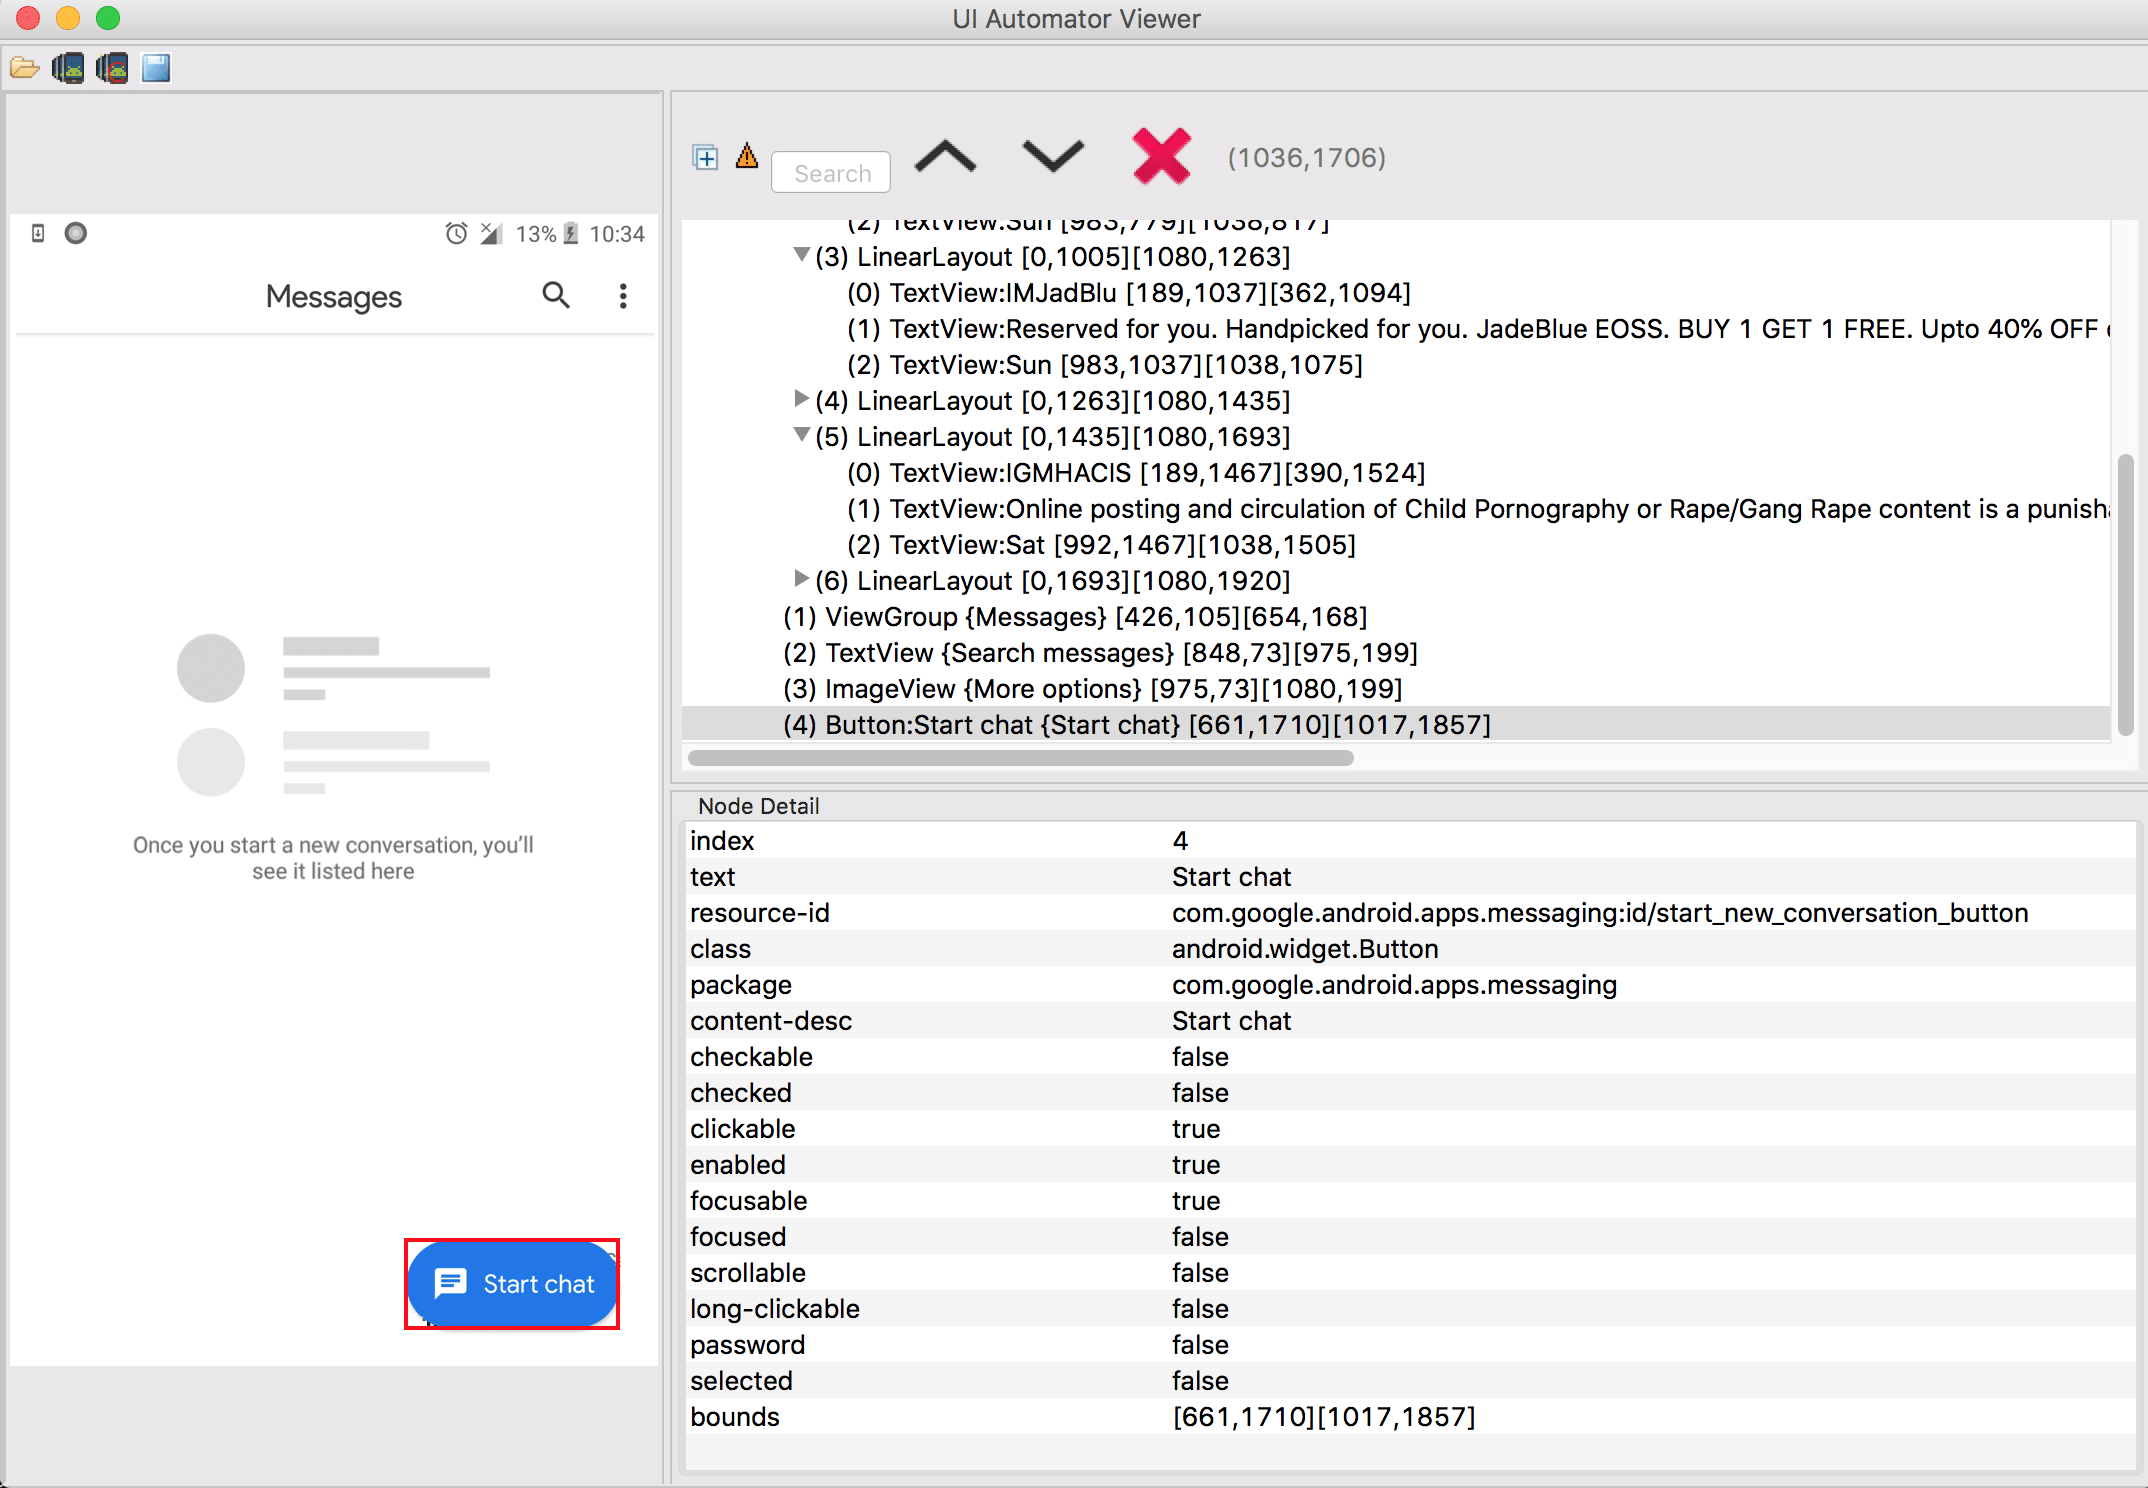Click the Search input field
The width and height of the screenshot is (2148, 1488).
(831, 173)
